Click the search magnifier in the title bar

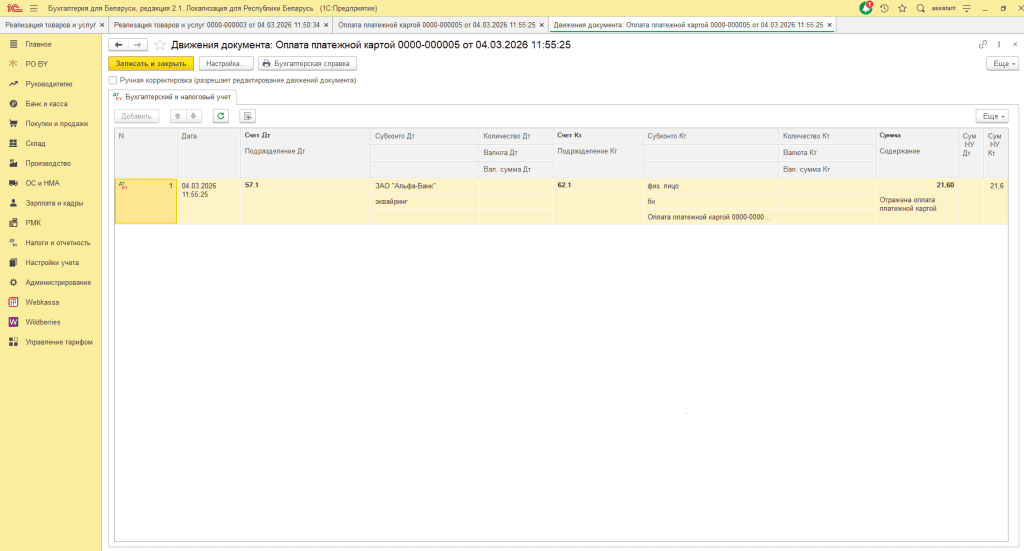[920, 8]
